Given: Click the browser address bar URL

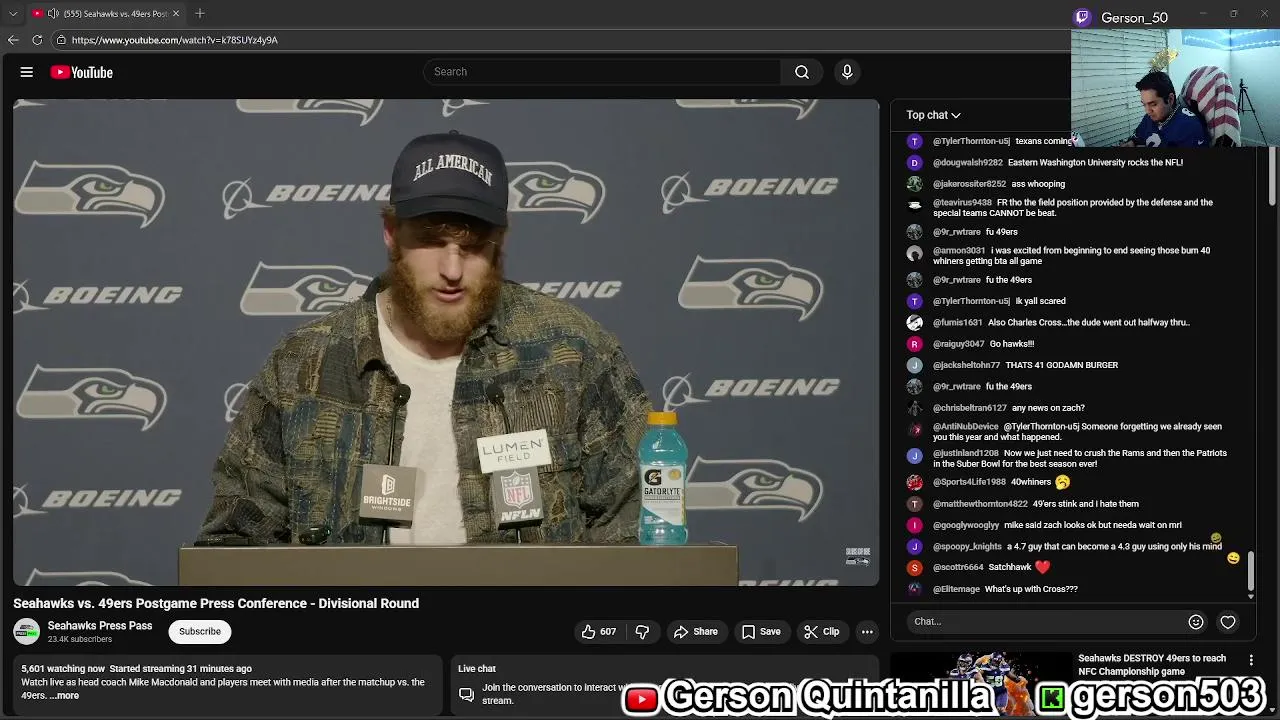Looking at the screenshot, I should [x=175, y=40].
